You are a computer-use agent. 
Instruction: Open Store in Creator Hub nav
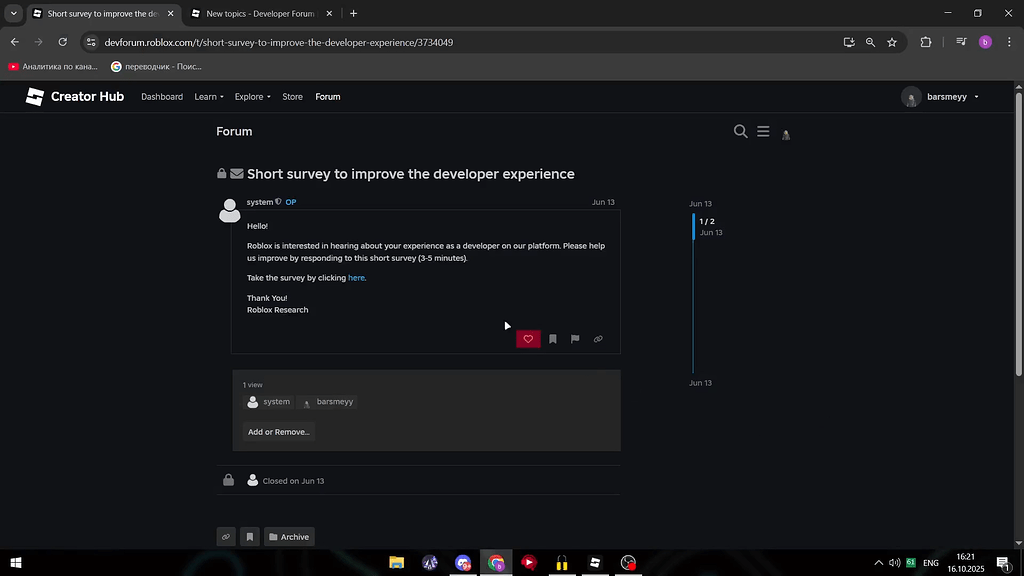pos(292,97)
